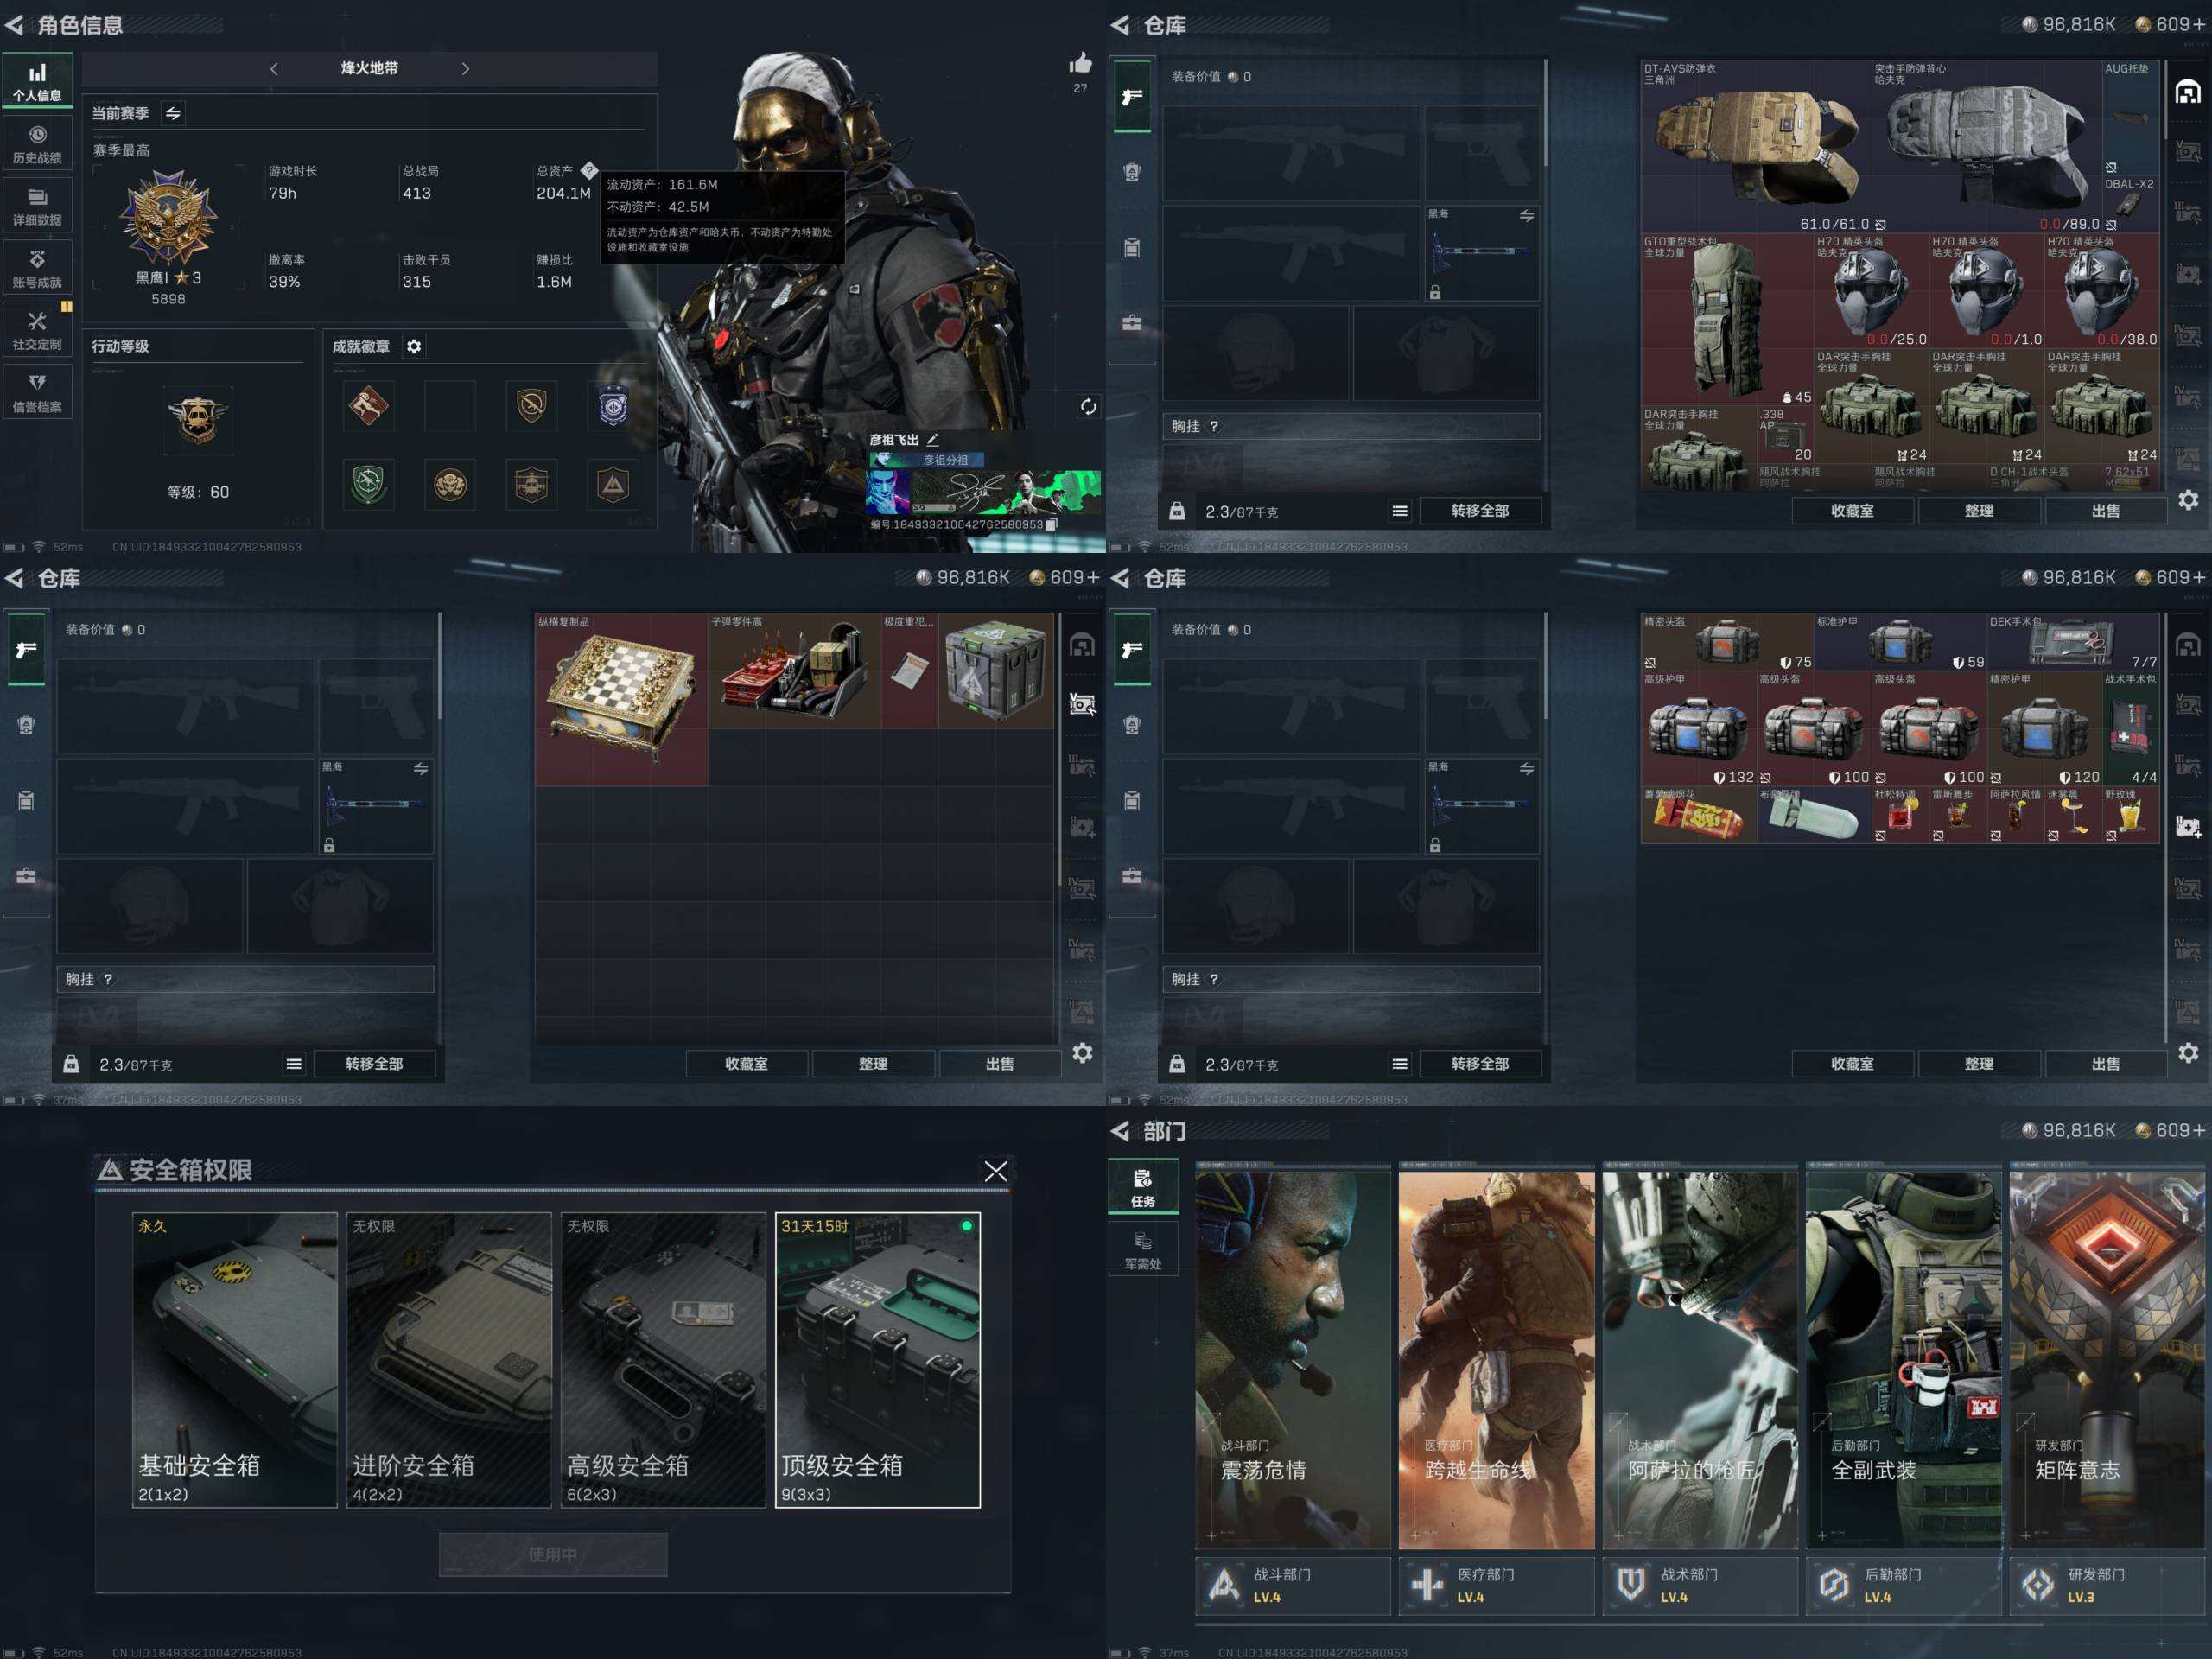Image resolution: width=2212 pixels, height=1659 pixels.
Task: Switch to the 军需处 tab in 部门
Action: pos(1143,1248)
